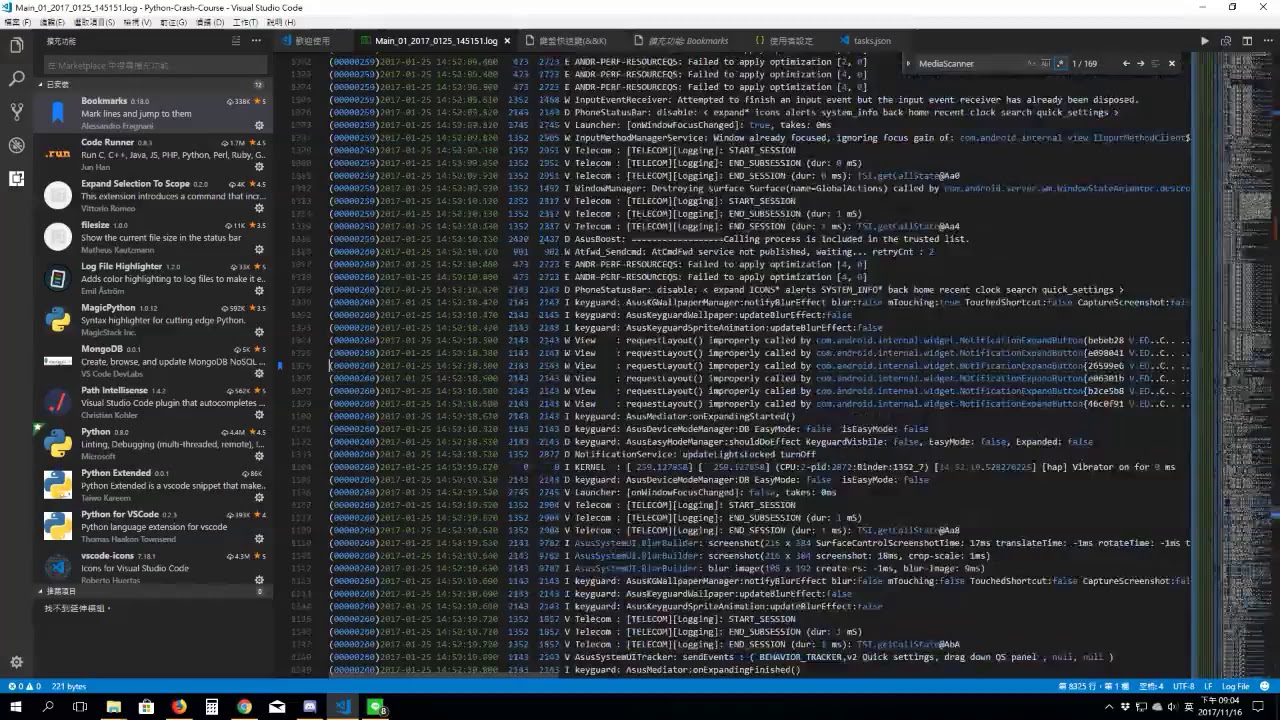The width and height of the screenshot is (1280, 720).
Task: Go to next find match
Action: click(1140, 63)
